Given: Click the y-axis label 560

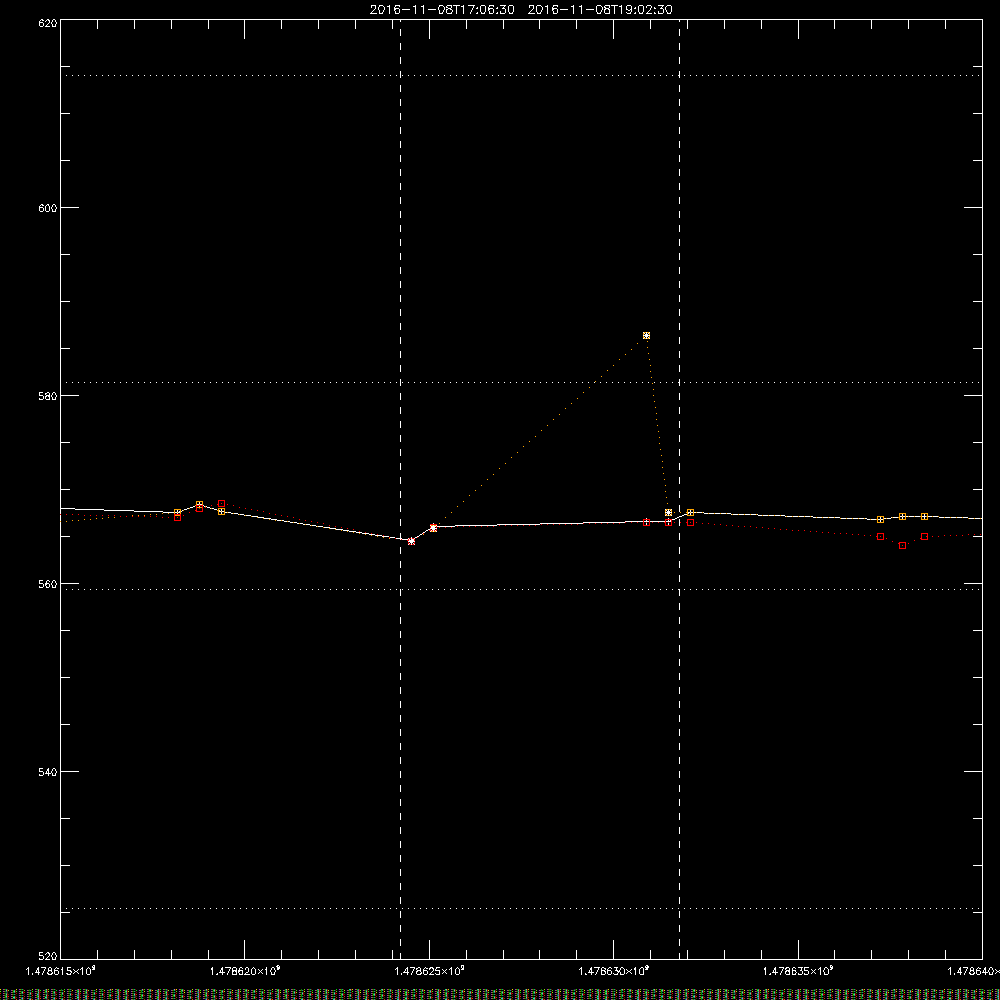Looking at the screenshot, I should pos(48,584).
